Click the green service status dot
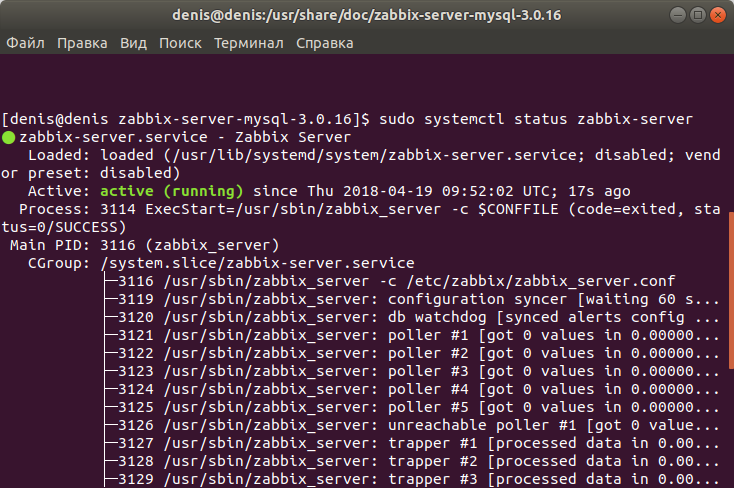This screenshot has height=488, width=734. pos(8,138)
